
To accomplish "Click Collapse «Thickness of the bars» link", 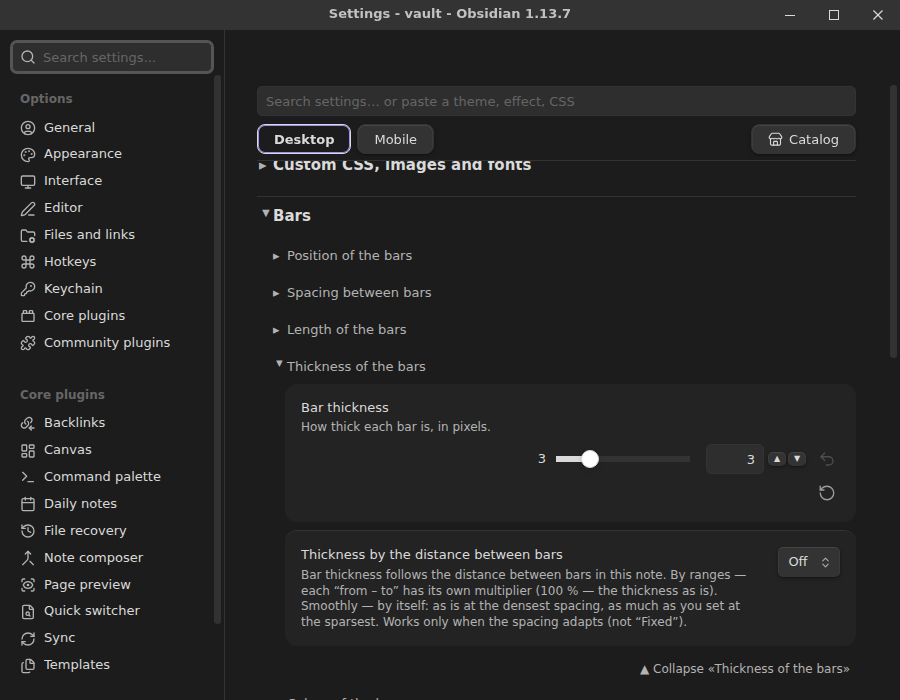I will tap(744, 669).
